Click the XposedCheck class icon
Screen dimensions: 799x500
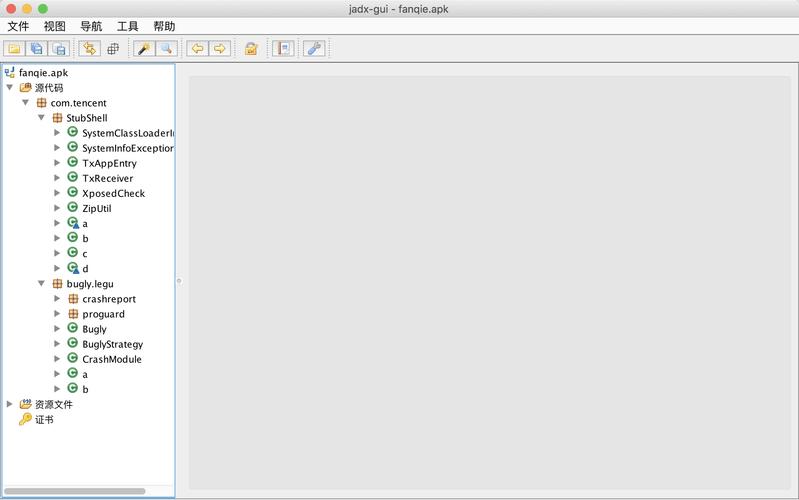pyautogui.click(x=73, y=193)
